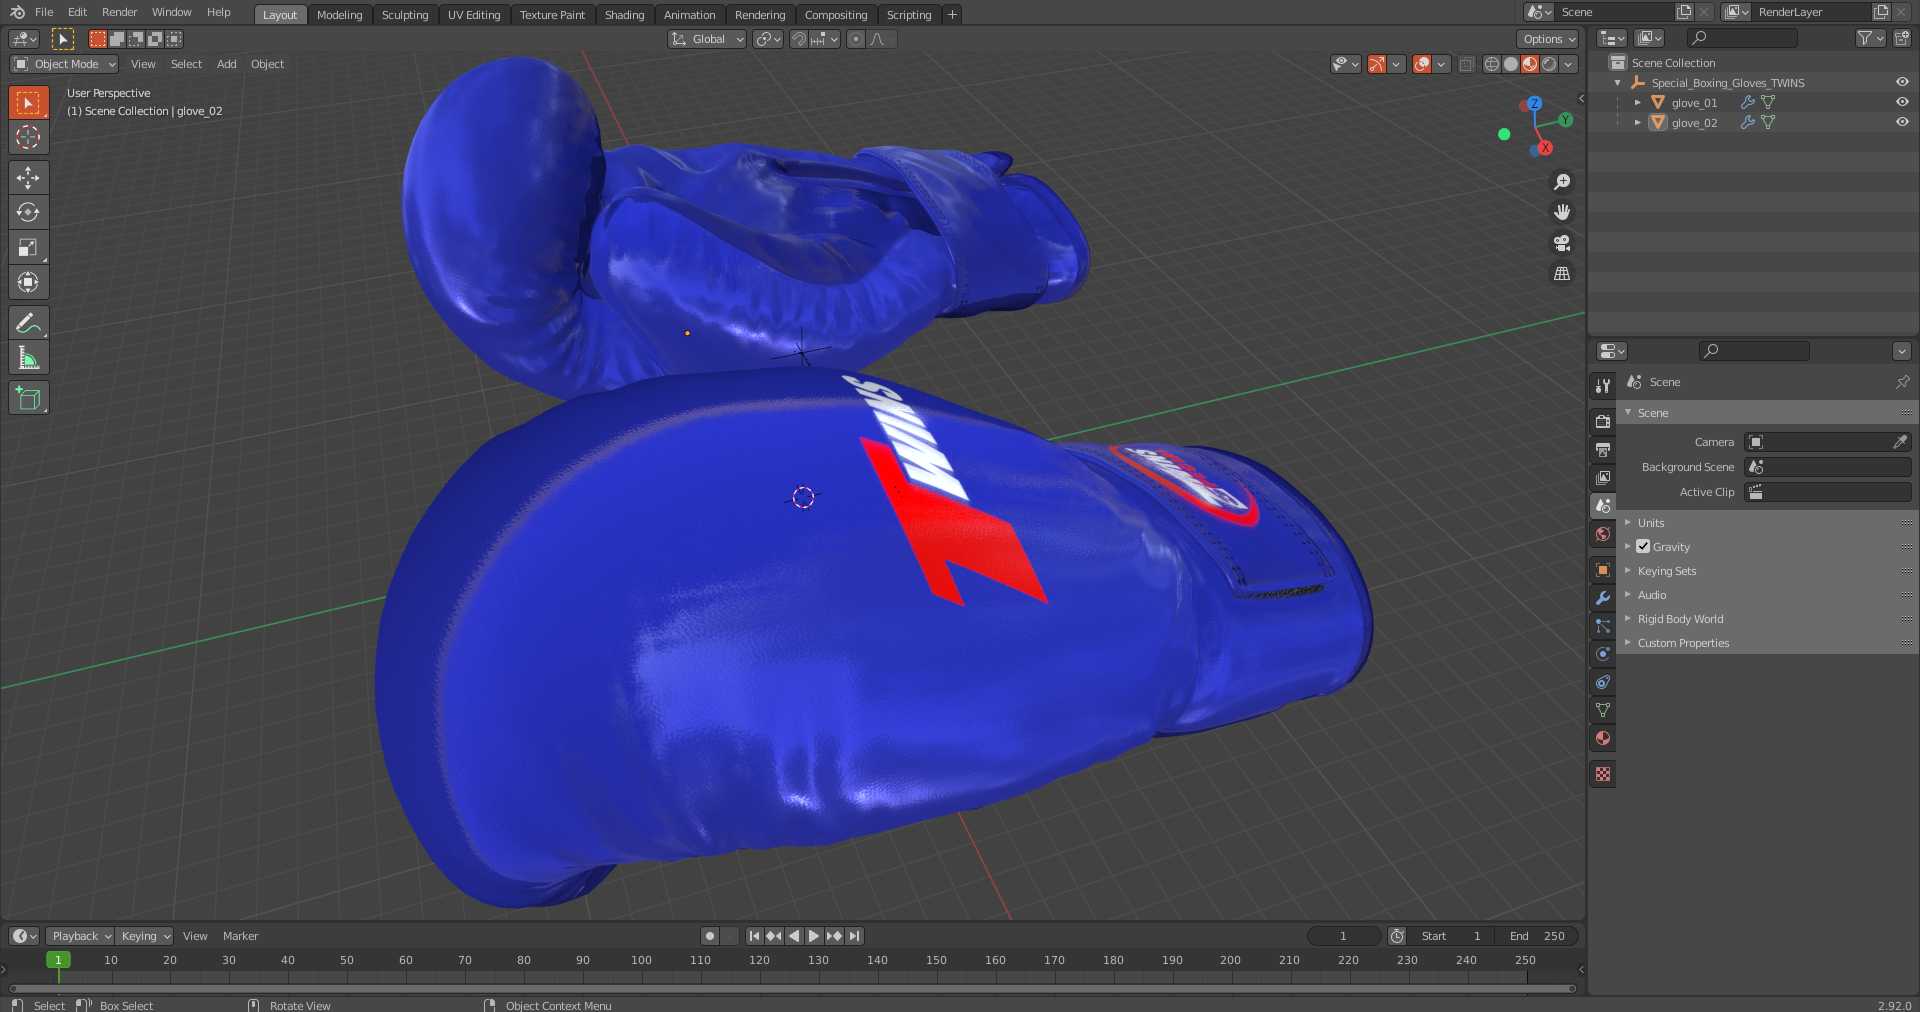Switch to the Sculpting workspace tab
This screenshot has height=1012, width=1920.
pos(405,15)
